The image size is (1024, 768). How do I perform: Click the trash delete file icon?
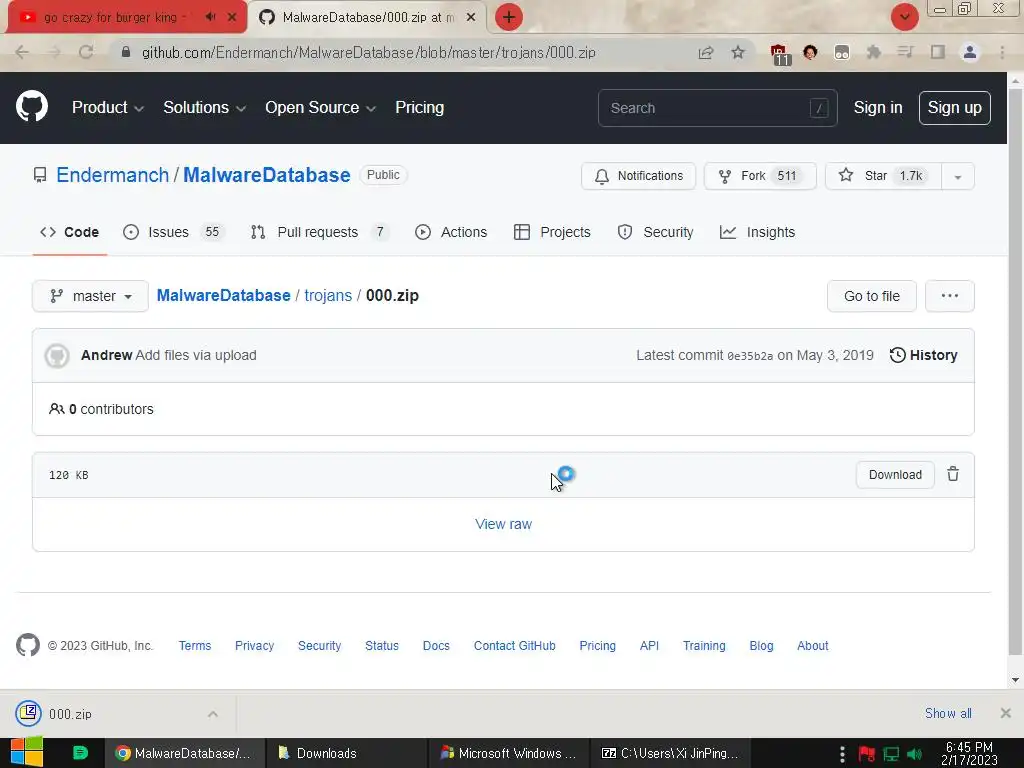pos(953,474)
